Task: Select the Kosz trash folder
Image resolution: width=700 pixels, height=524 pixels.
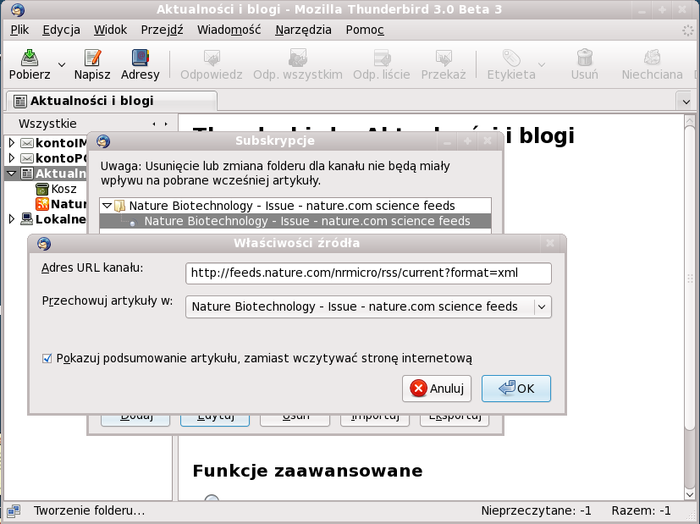Action: point(62,189)
